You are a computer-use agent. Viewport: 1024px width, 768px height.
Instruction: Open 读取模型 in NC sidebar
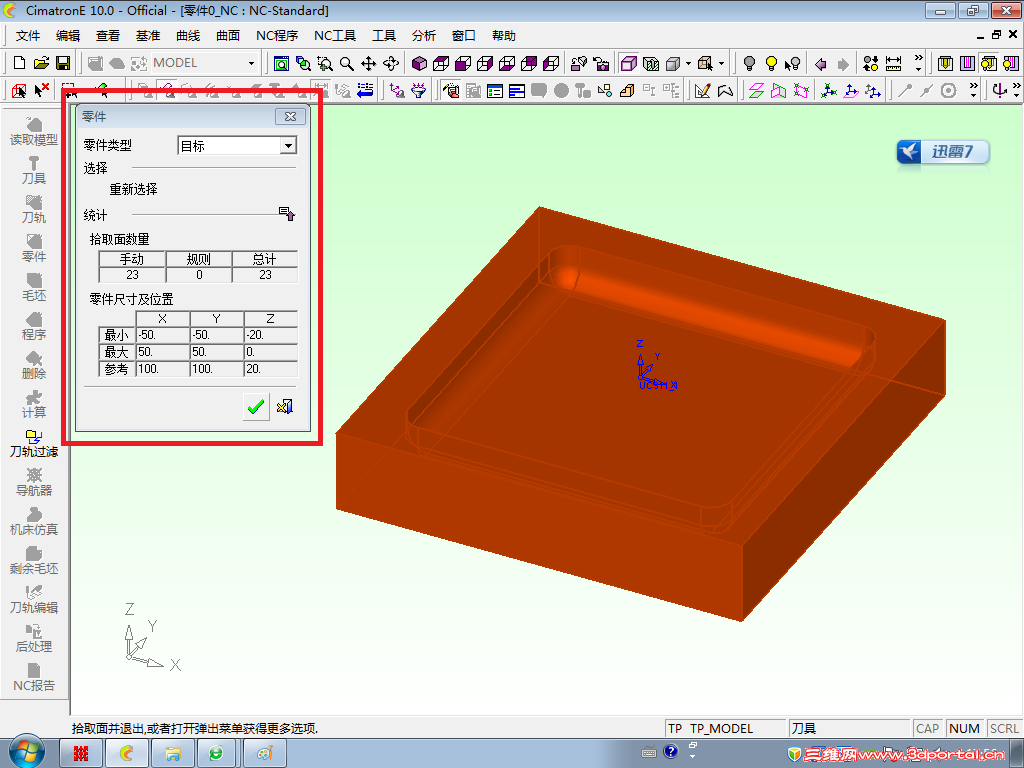coord(34,131)
